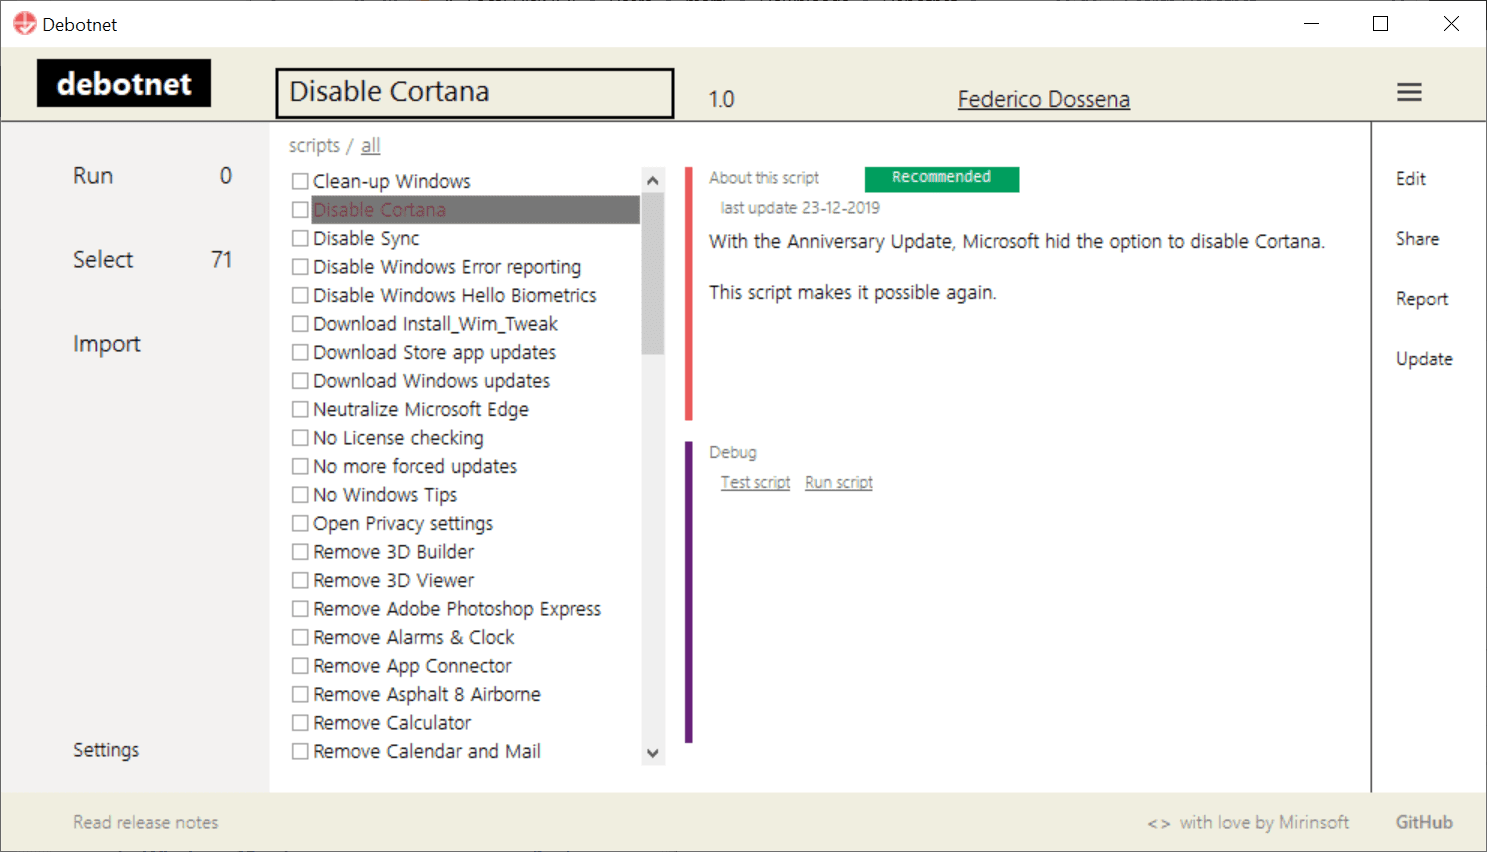Screen dimensions: 1487x852
Task: Open Read release notes link
Action: coord(146,822)
